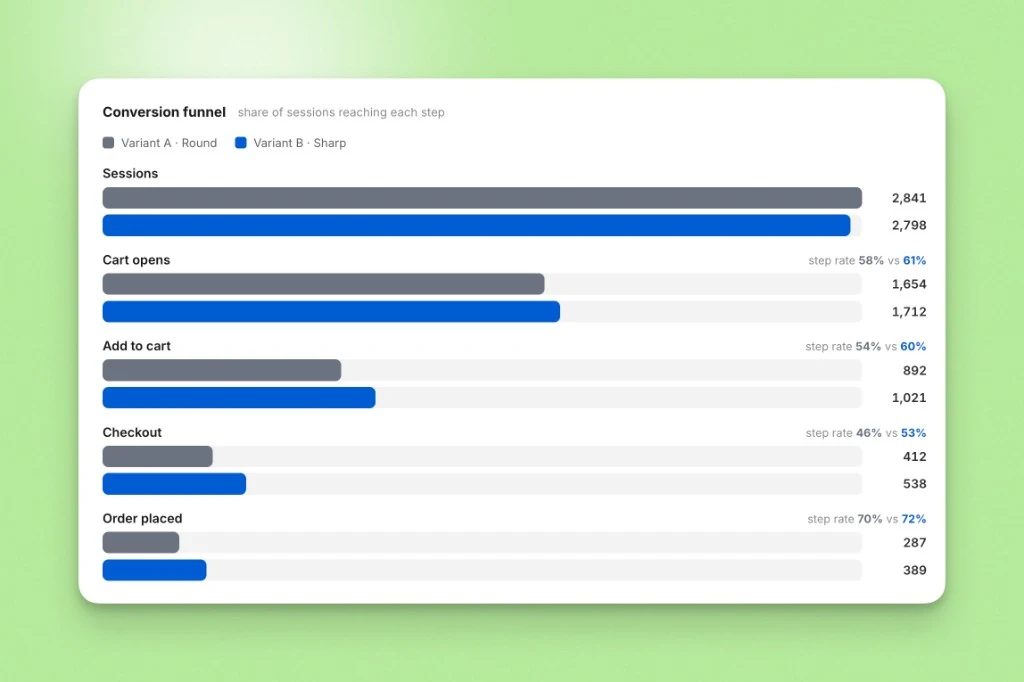Click the gray Cart opens bar
This screenshot has width=1024, height=682.
[323, 284]
